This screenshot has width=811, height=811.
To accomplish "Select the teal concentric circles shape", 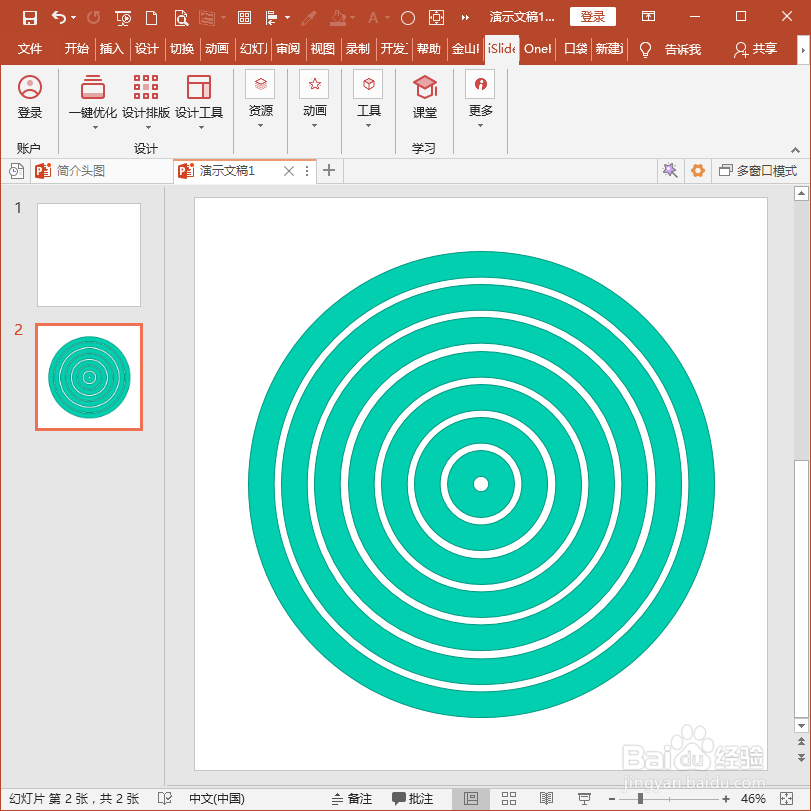I will pyautogui.click(x=482, y=485).
